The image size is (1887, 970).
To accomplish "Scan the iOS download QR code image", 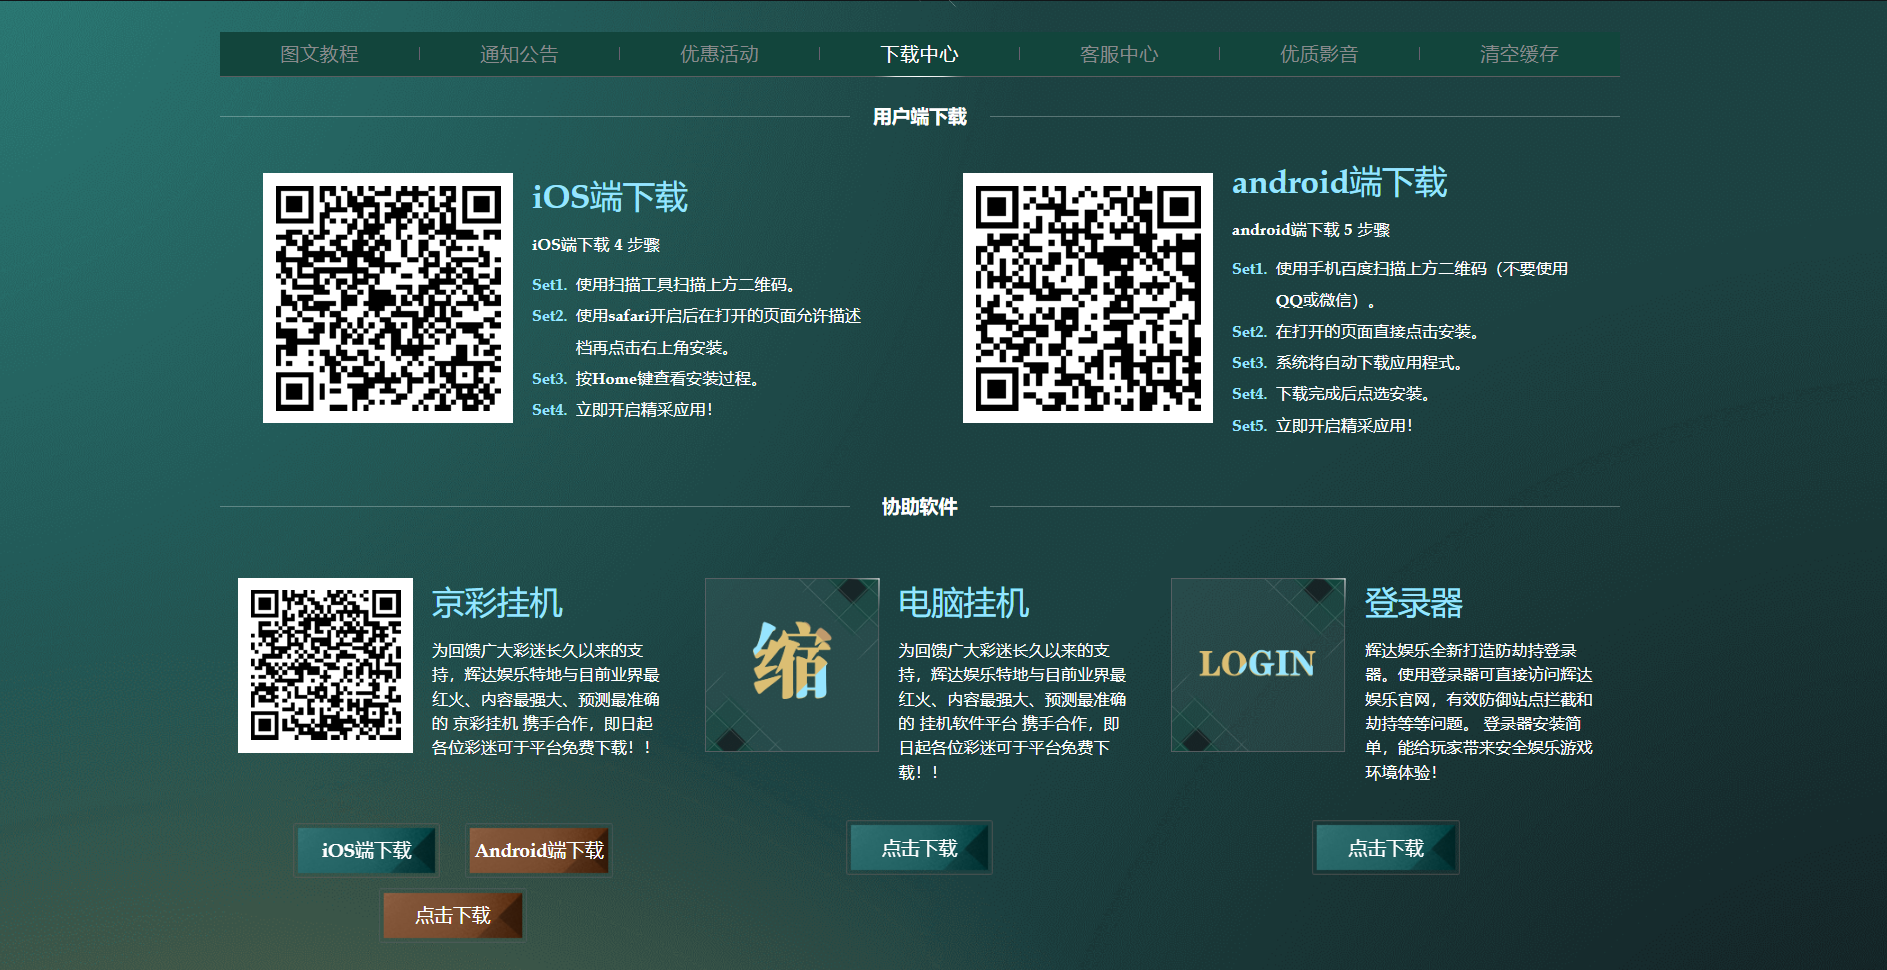I will coord(388,297).
